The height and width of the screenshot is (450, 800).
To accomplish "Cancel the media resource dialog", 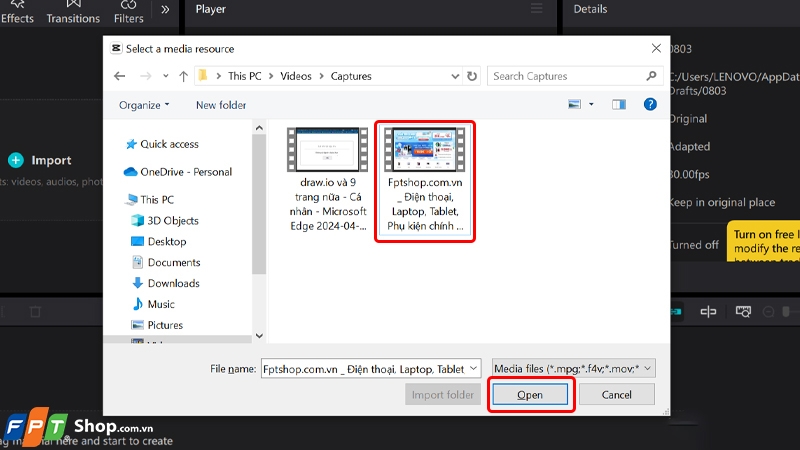I will pyautogui.click(x=616, y=395).
